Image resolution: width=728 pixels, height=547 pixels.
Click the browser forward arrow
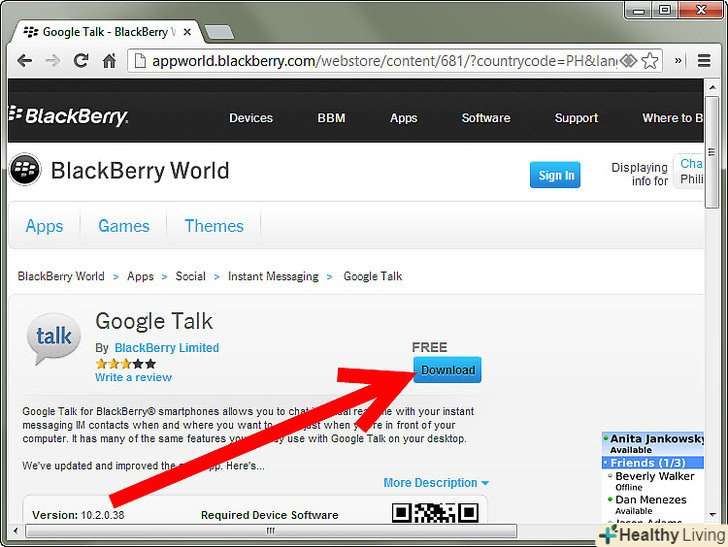tap(52, 61)
